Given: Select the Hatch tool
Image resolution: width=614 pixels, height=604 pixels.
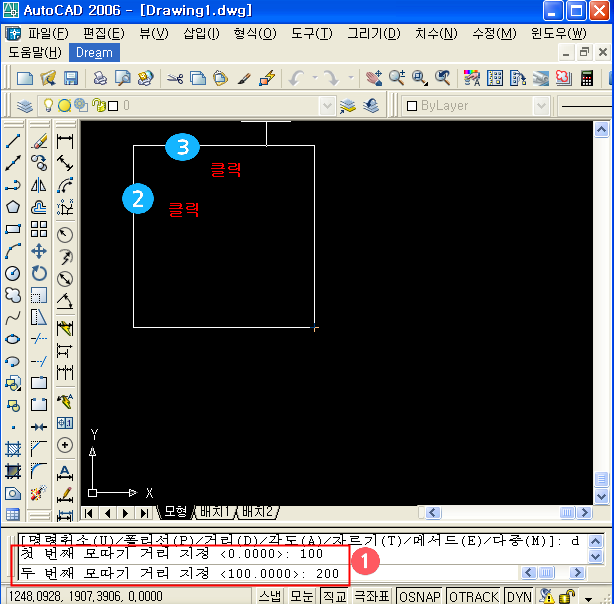Looking at the screenshot, I should pyautogui.click(x=13, y=448).
